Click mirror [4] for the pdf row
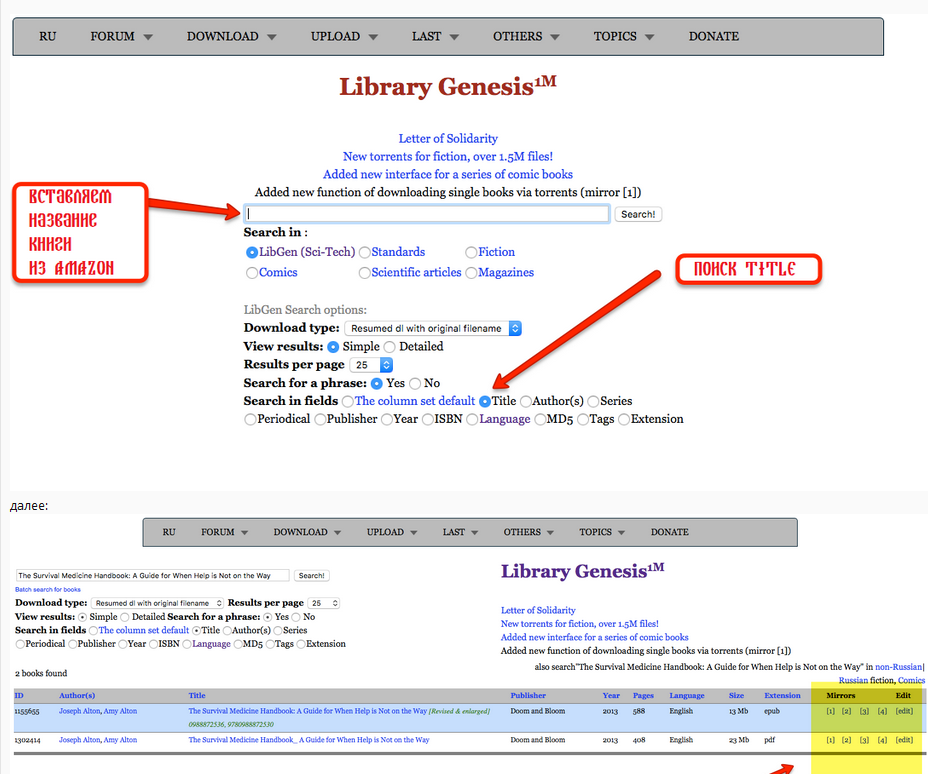The image size is (928, 774). click(x=882, y=740)
